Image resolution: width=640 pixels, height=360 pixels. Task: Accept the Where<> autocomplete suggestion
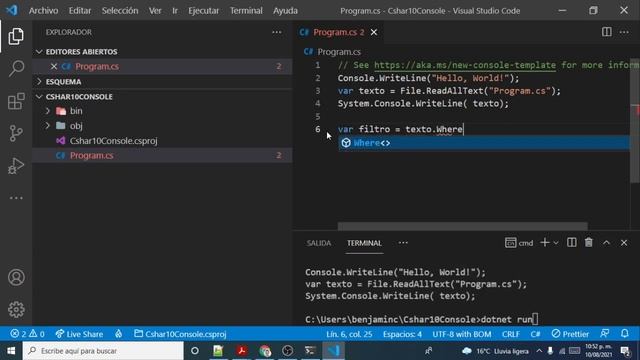[x=484, y=143]
